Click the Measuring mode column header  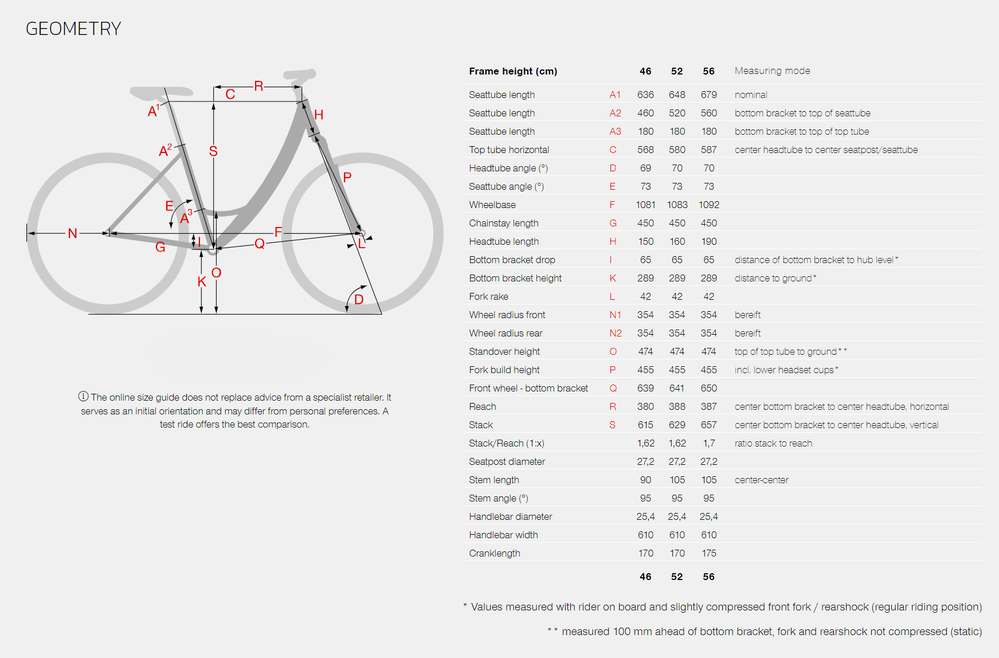point(772,71)
